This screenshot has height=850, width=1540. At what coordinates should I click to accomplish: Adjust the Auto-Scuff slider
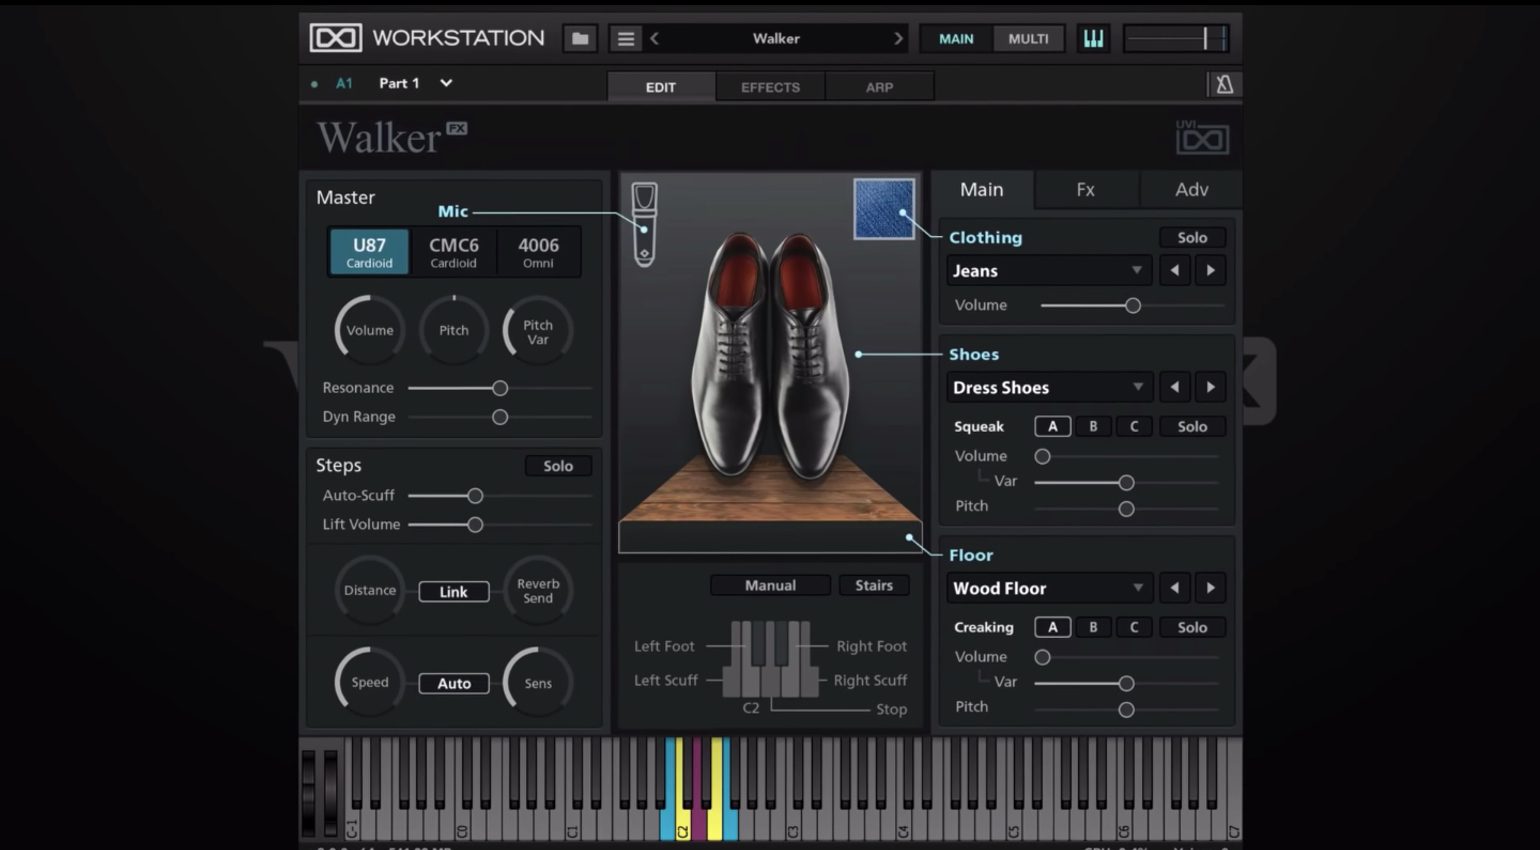(500, 496)
